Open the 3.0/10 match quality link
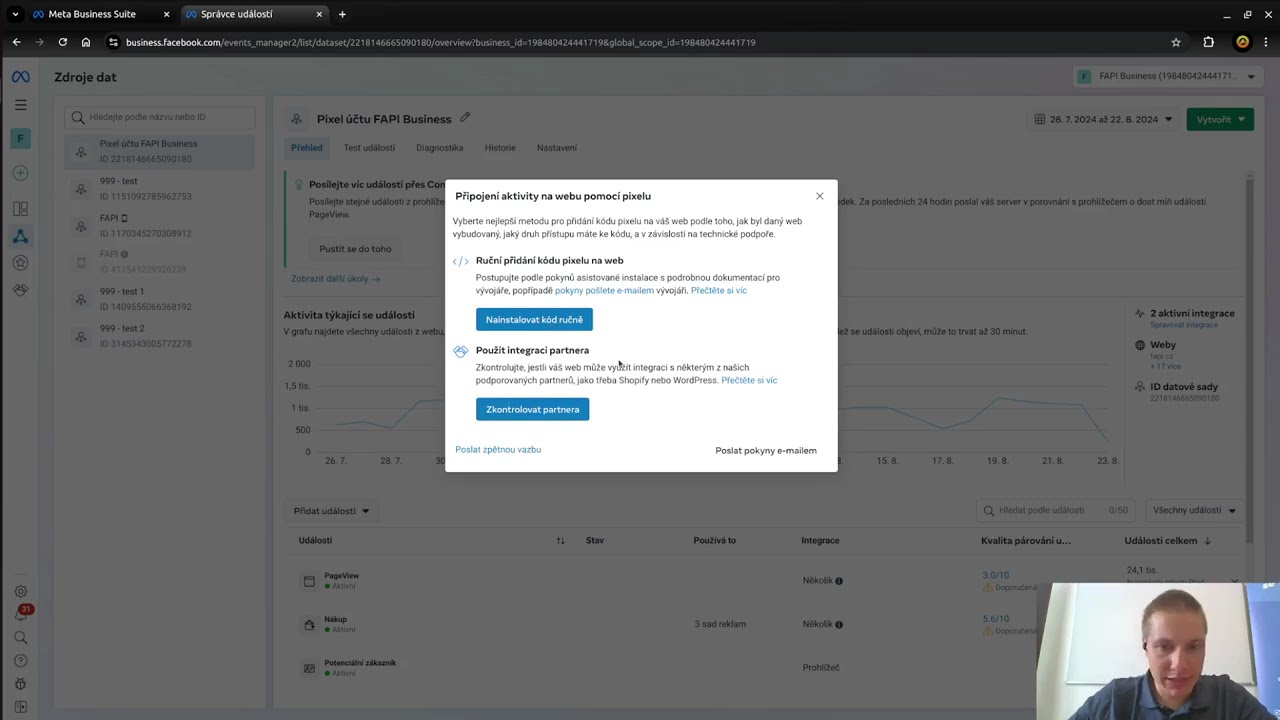 pyautogui.click(x=996, y=576)
